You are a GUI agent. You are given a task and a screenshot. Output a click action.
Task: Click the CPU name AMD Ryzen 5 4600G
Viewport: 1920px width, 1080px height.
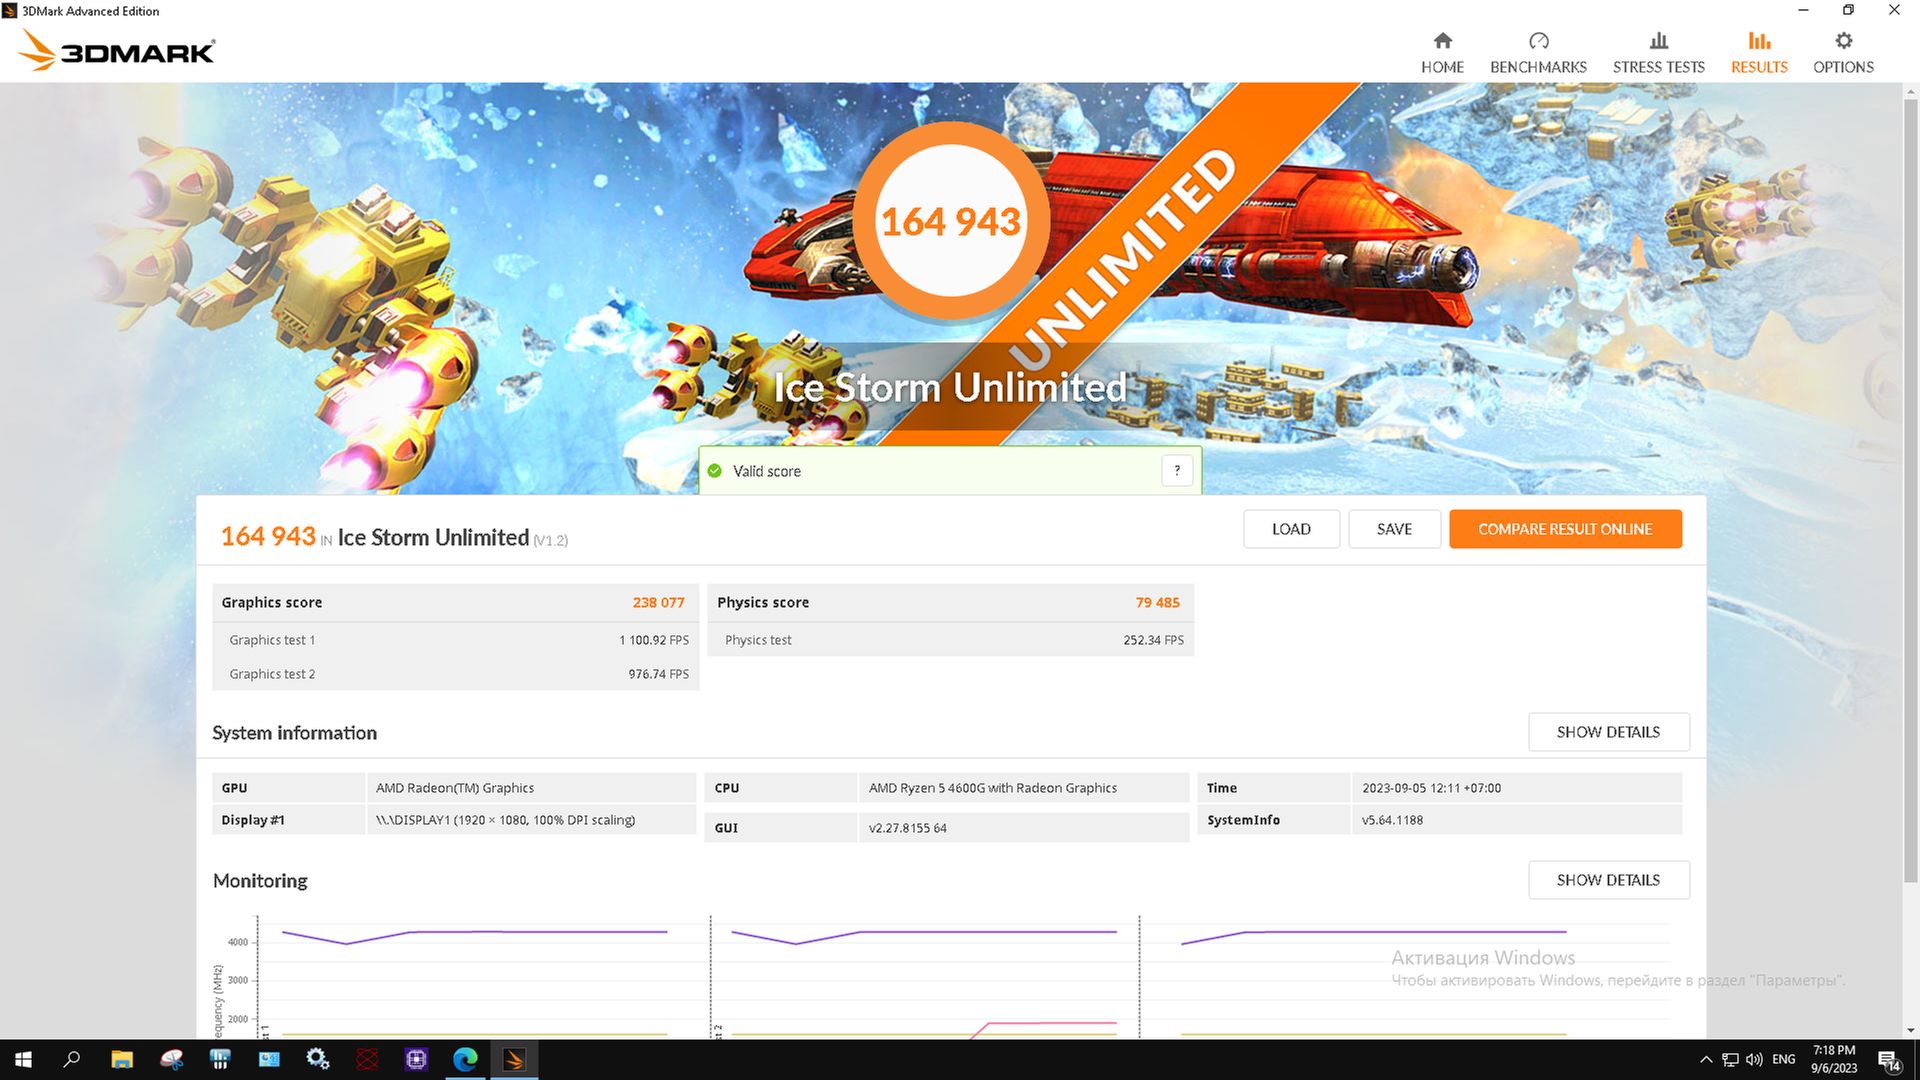pyautogui.click(x=993, y=788)
